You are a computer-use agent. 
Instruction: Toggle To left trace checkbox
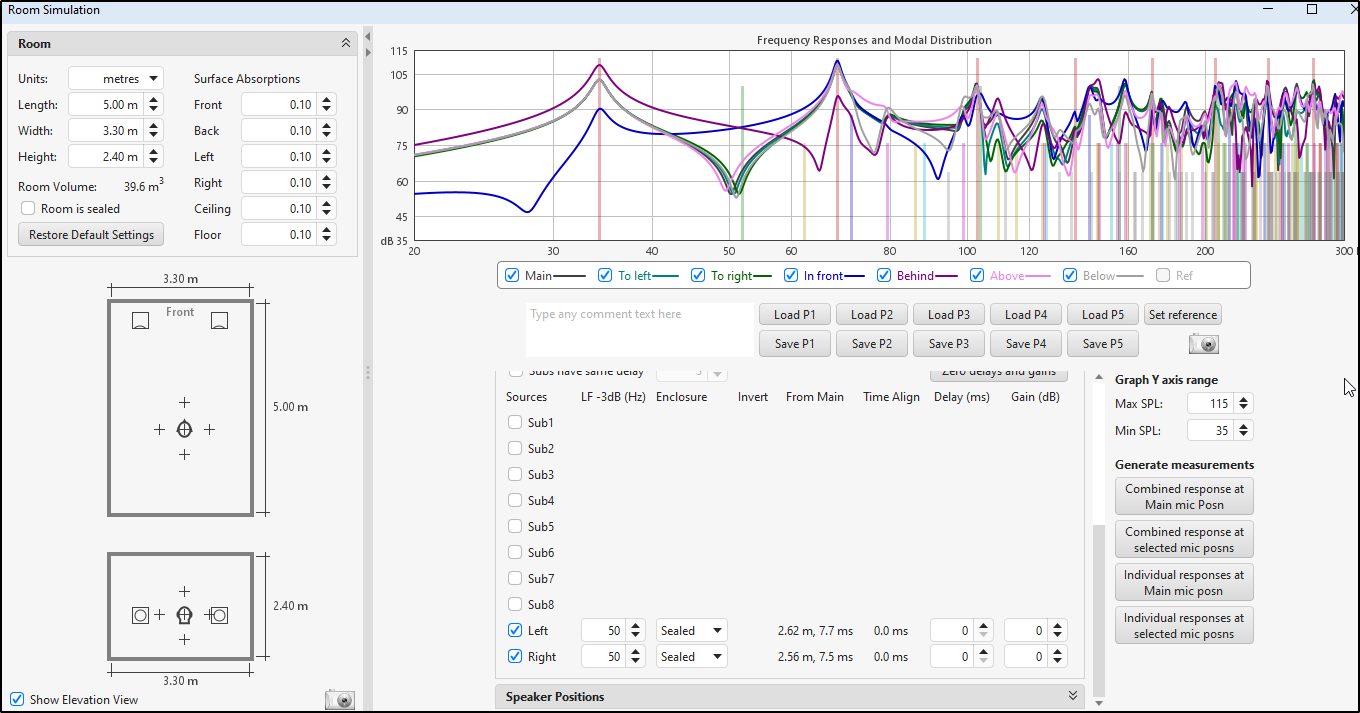point(605,275)
